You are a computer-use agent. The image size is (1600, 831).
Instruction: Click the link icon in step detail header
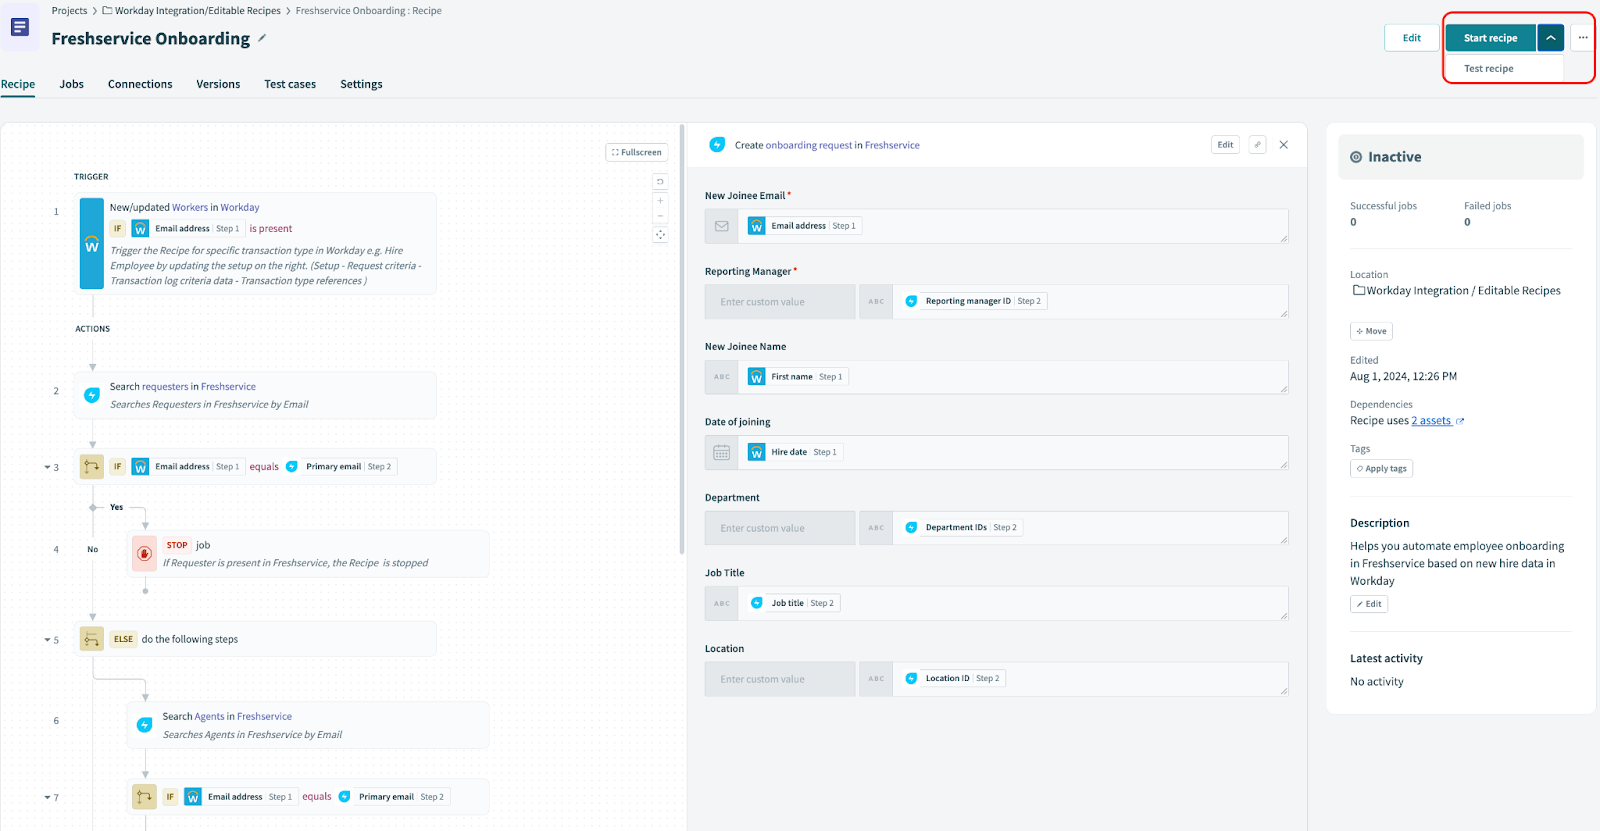(1258, 145)
